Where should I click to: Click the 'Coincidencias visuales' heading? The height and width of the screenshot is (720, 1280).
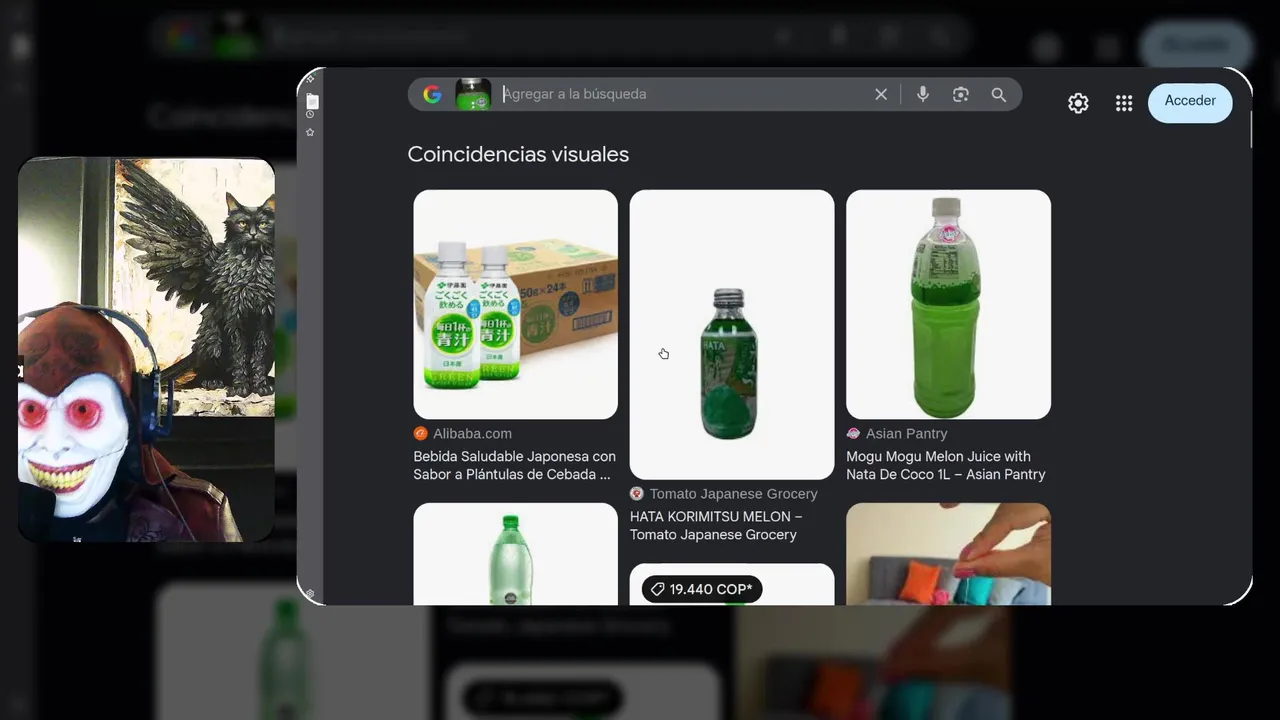[518, 154]
